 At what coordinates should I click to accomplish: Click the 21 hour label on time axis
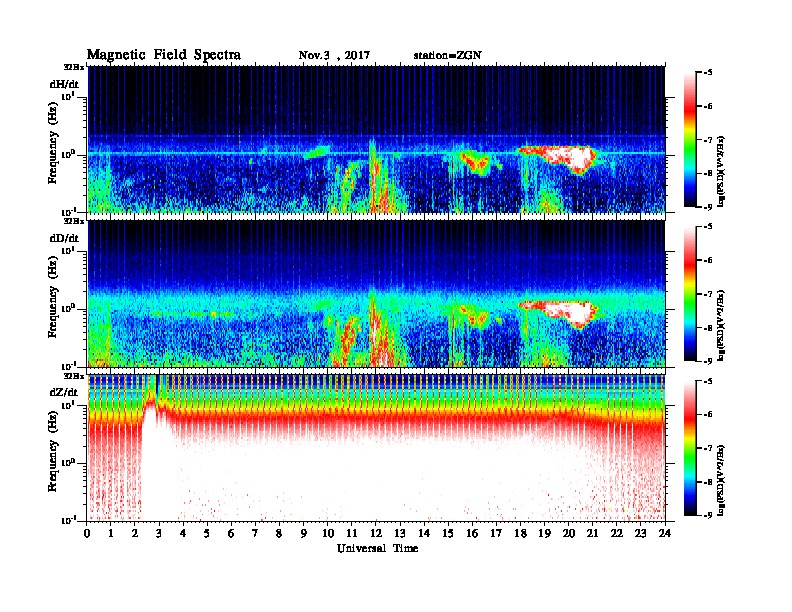coord(593,534)
